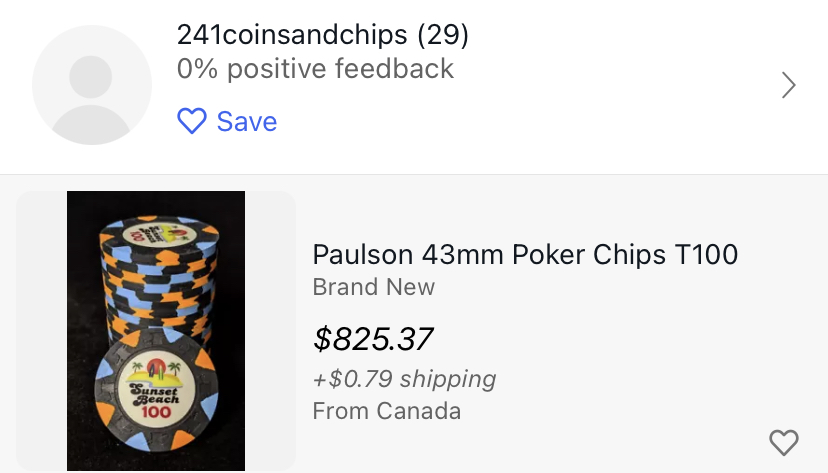Open seller details with the right chevron
Viewport: 828px width, 473px height.
point(788,86)
